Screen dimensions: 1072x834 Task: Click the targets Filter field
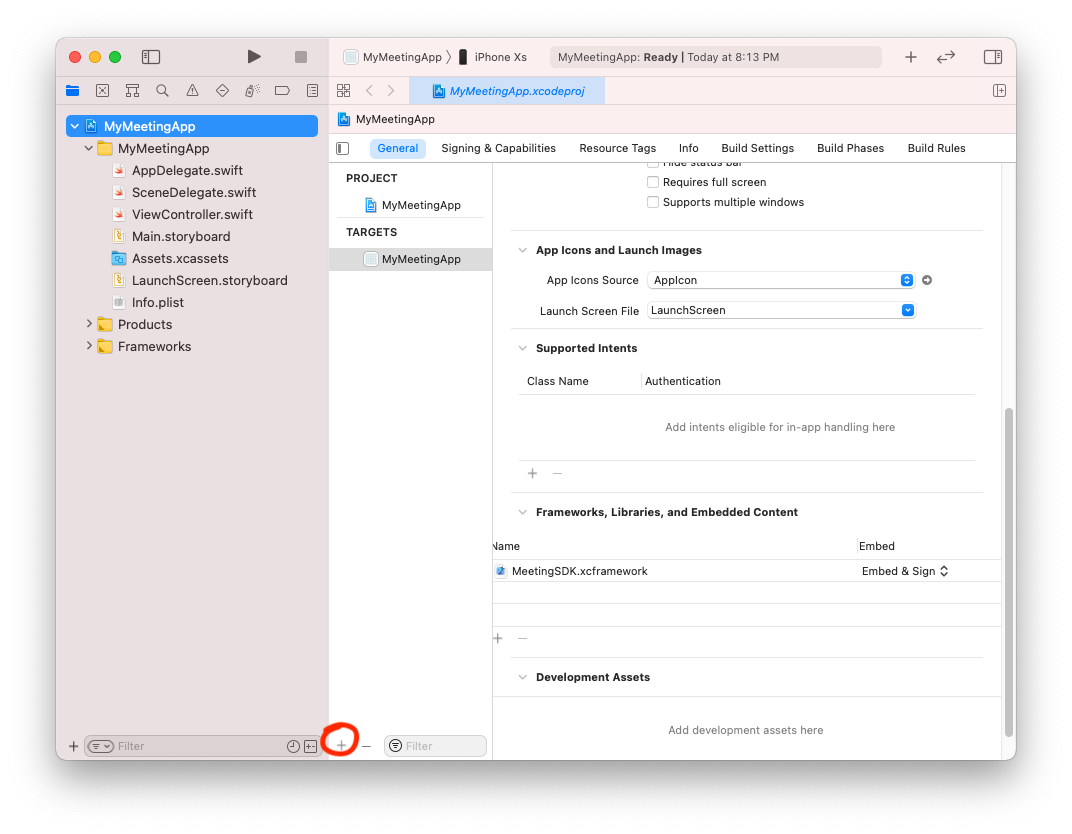436,746
